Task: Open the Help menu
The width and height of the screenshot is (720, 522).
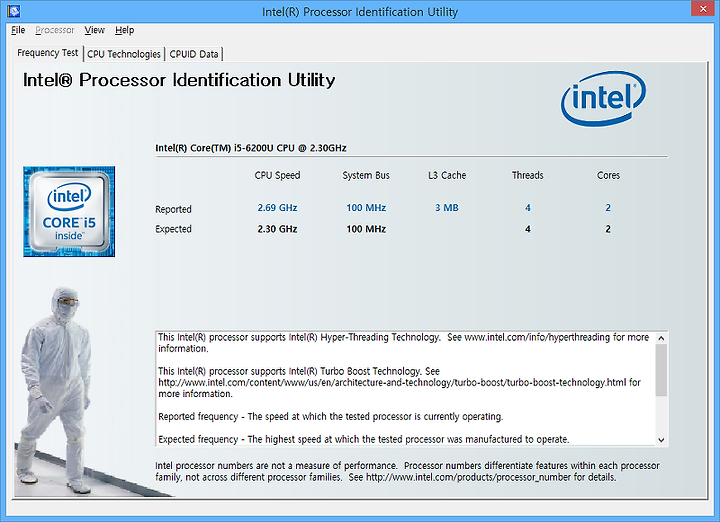Action: [x=124, y=30]
